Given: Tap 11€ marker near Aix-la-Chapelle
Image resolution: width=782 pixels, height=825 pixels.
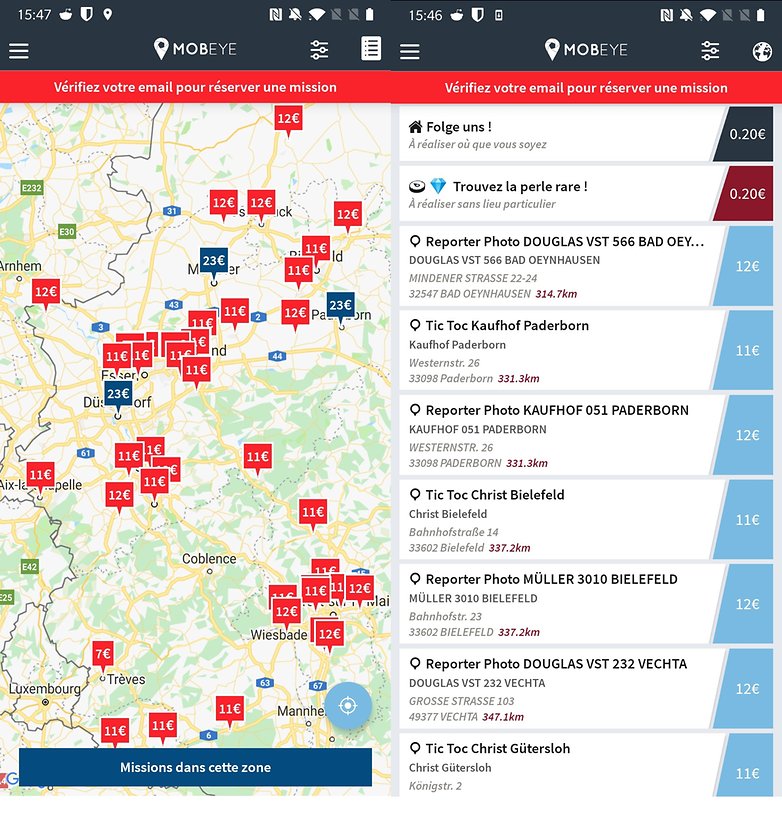Looking at the screenshot, I should click(41, 476).
